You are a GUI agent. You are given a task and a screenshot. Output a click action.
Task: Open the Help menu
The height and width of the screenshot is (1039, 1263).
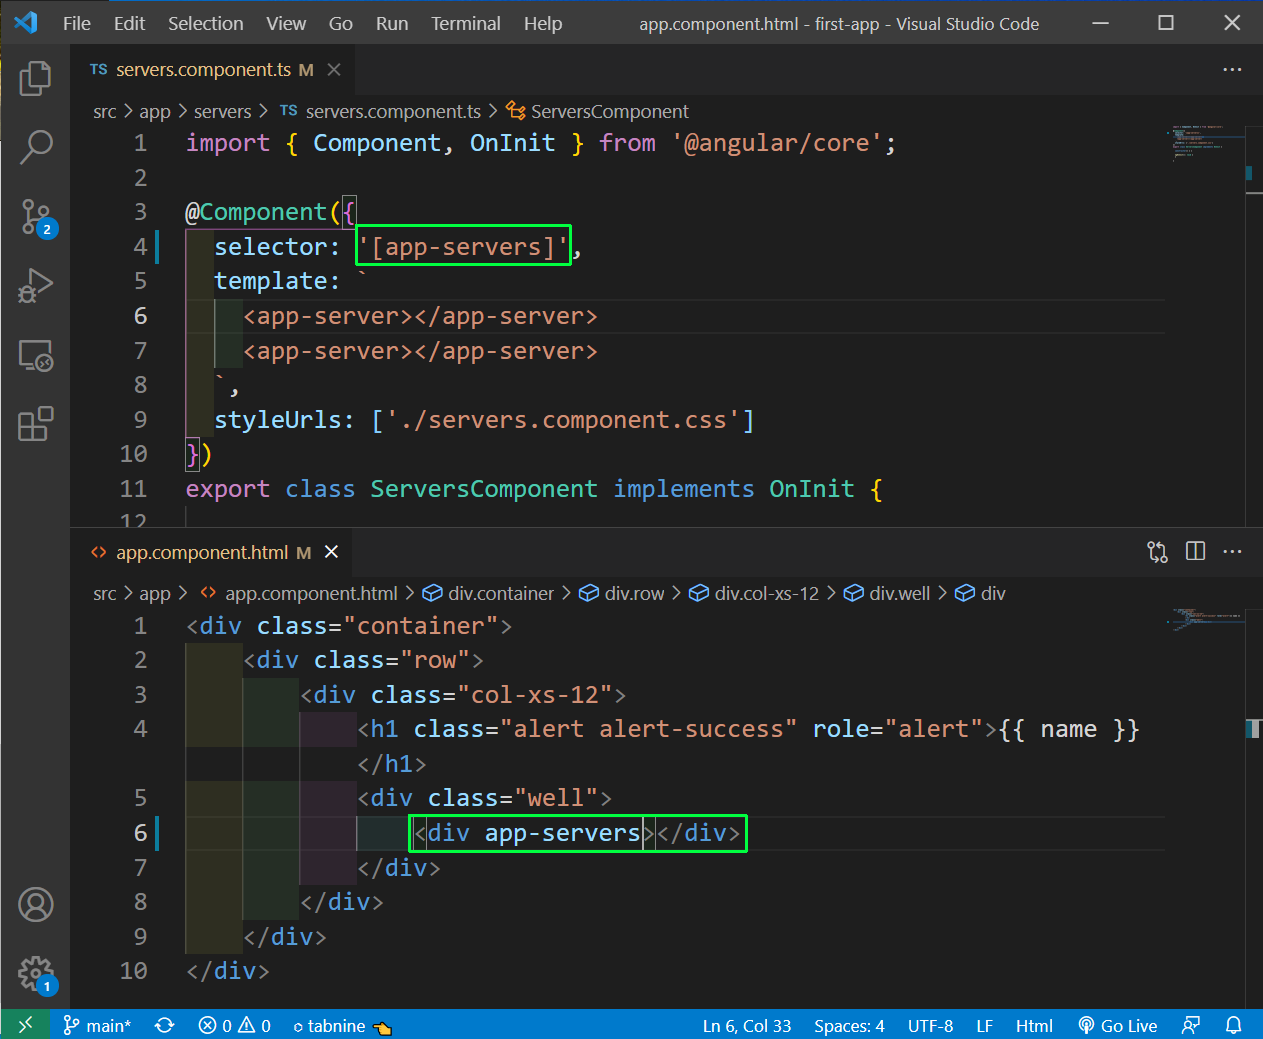coord(543,23)
